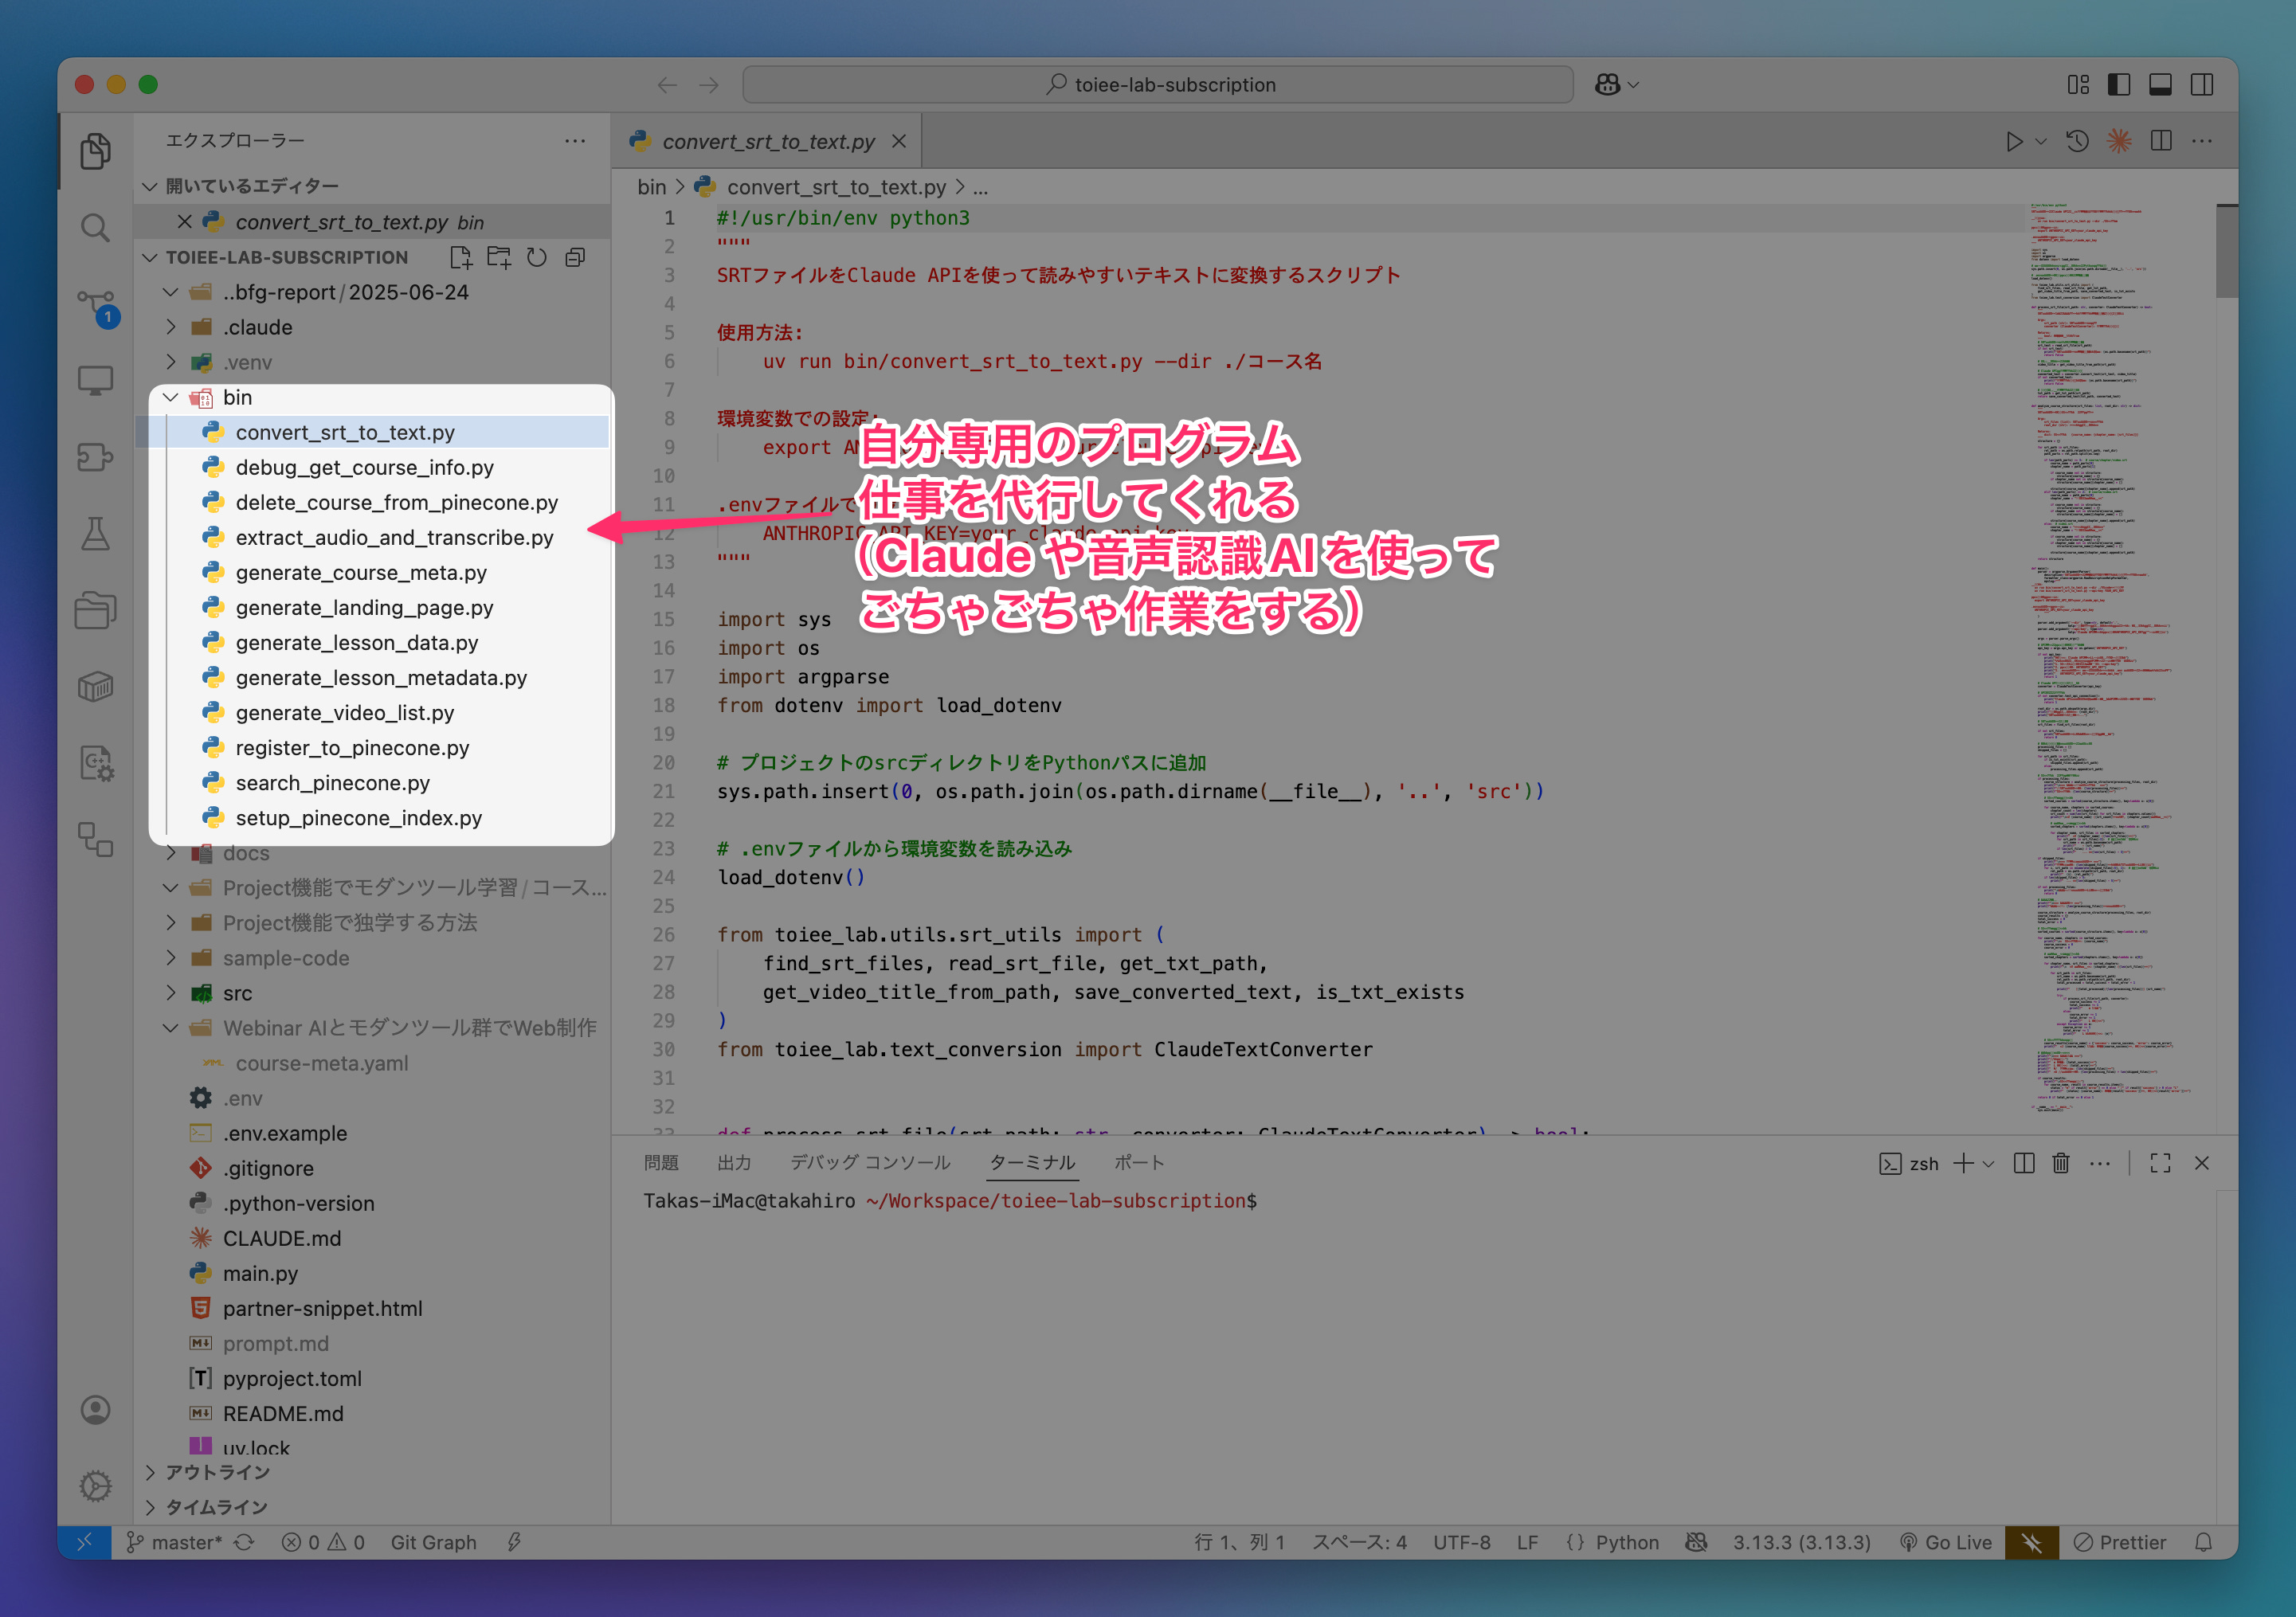2296x1617 pixels.
Task: Open the Search view in activity bar
Action: [x=95, y=228]
